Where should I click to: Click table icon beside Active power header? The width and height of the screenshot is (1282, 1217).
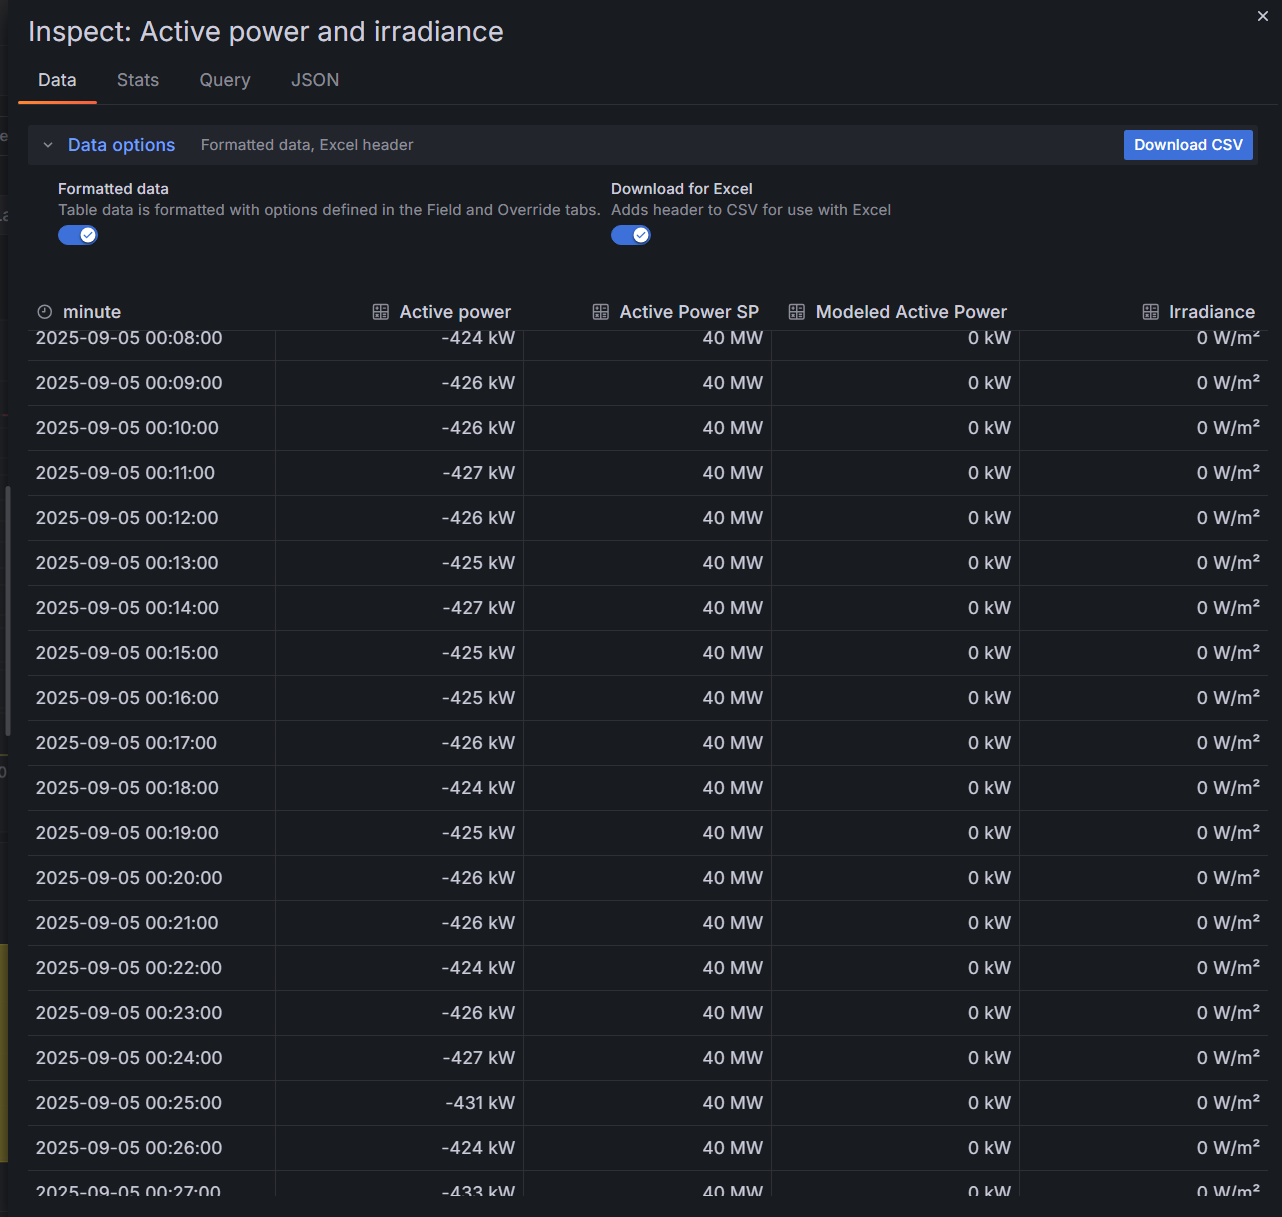tap(381, 312)
